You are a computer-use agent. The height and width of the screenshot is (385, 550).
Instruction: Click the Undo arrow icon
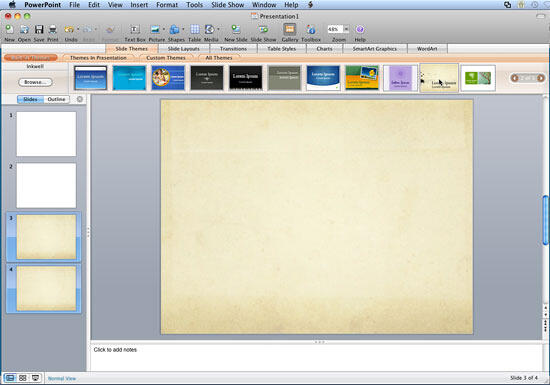[69, 29]
